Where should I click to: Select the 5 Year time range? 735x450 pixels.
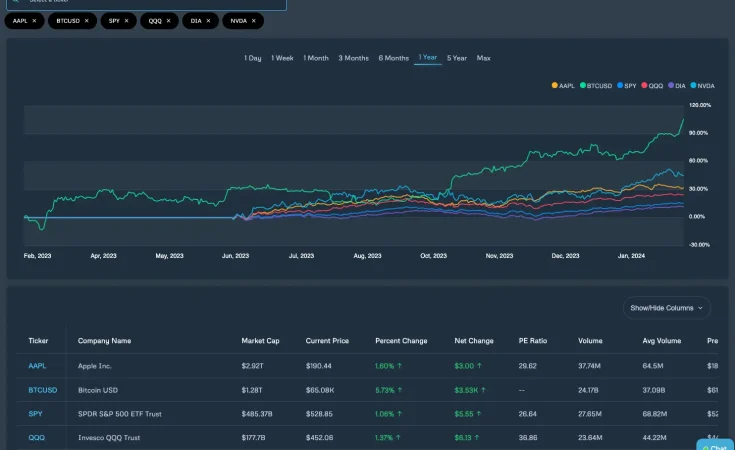click(x=456, y=58)
